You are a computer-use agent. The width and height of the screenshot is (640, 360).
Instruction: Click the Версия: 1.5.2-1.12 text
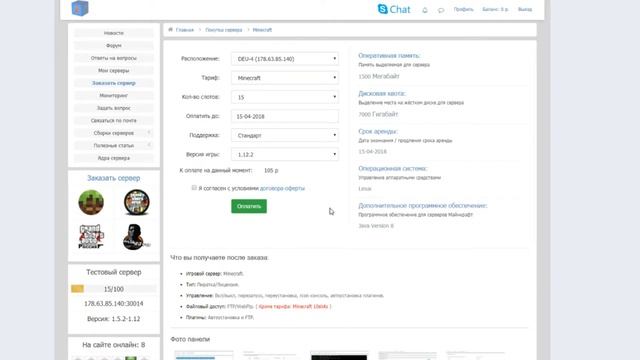(113, 319)
